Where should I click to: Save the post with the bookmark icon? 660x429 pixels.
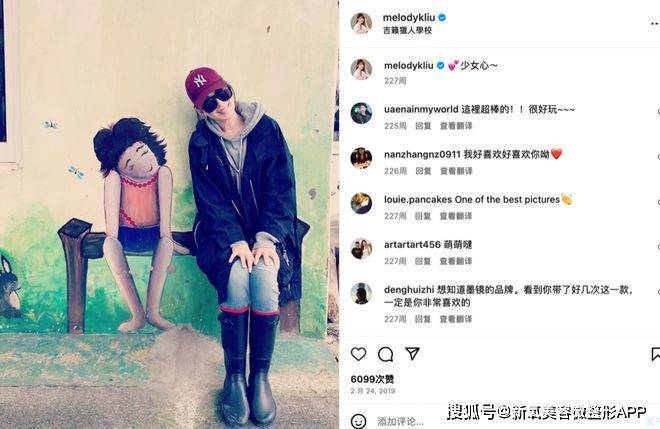tap(655, 354)
